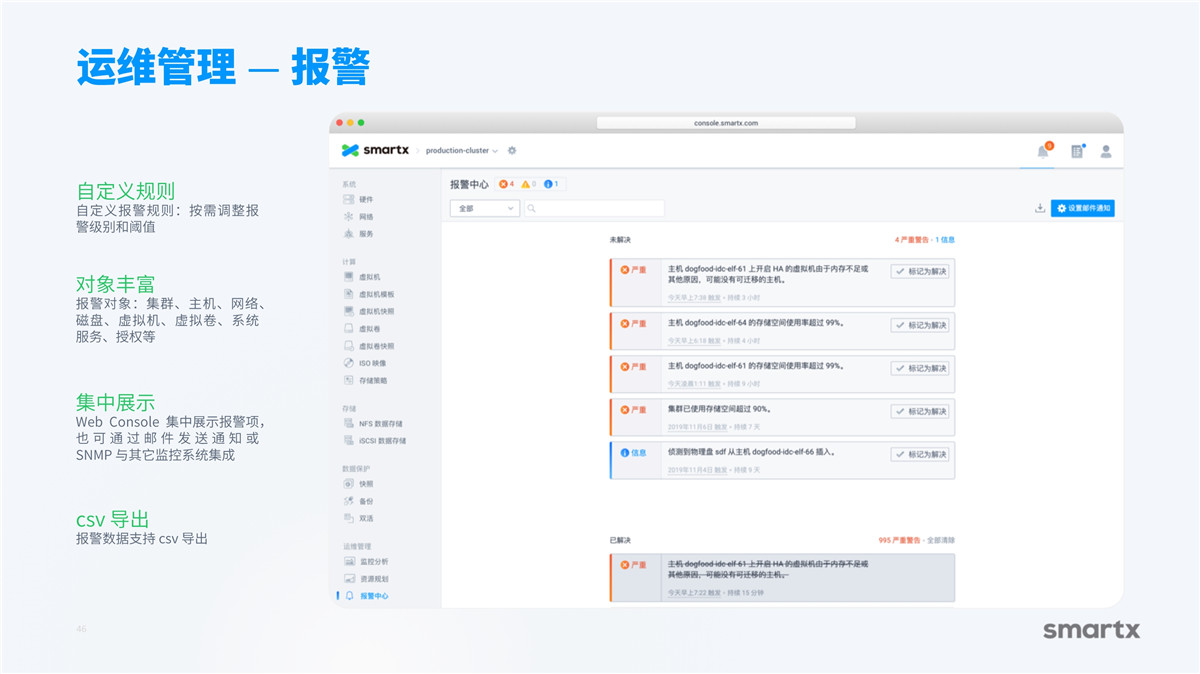Open the 集群已使用存储空间超过 90% alarm text
This screenshot has height=674, width=1200.
coord(719,409)
